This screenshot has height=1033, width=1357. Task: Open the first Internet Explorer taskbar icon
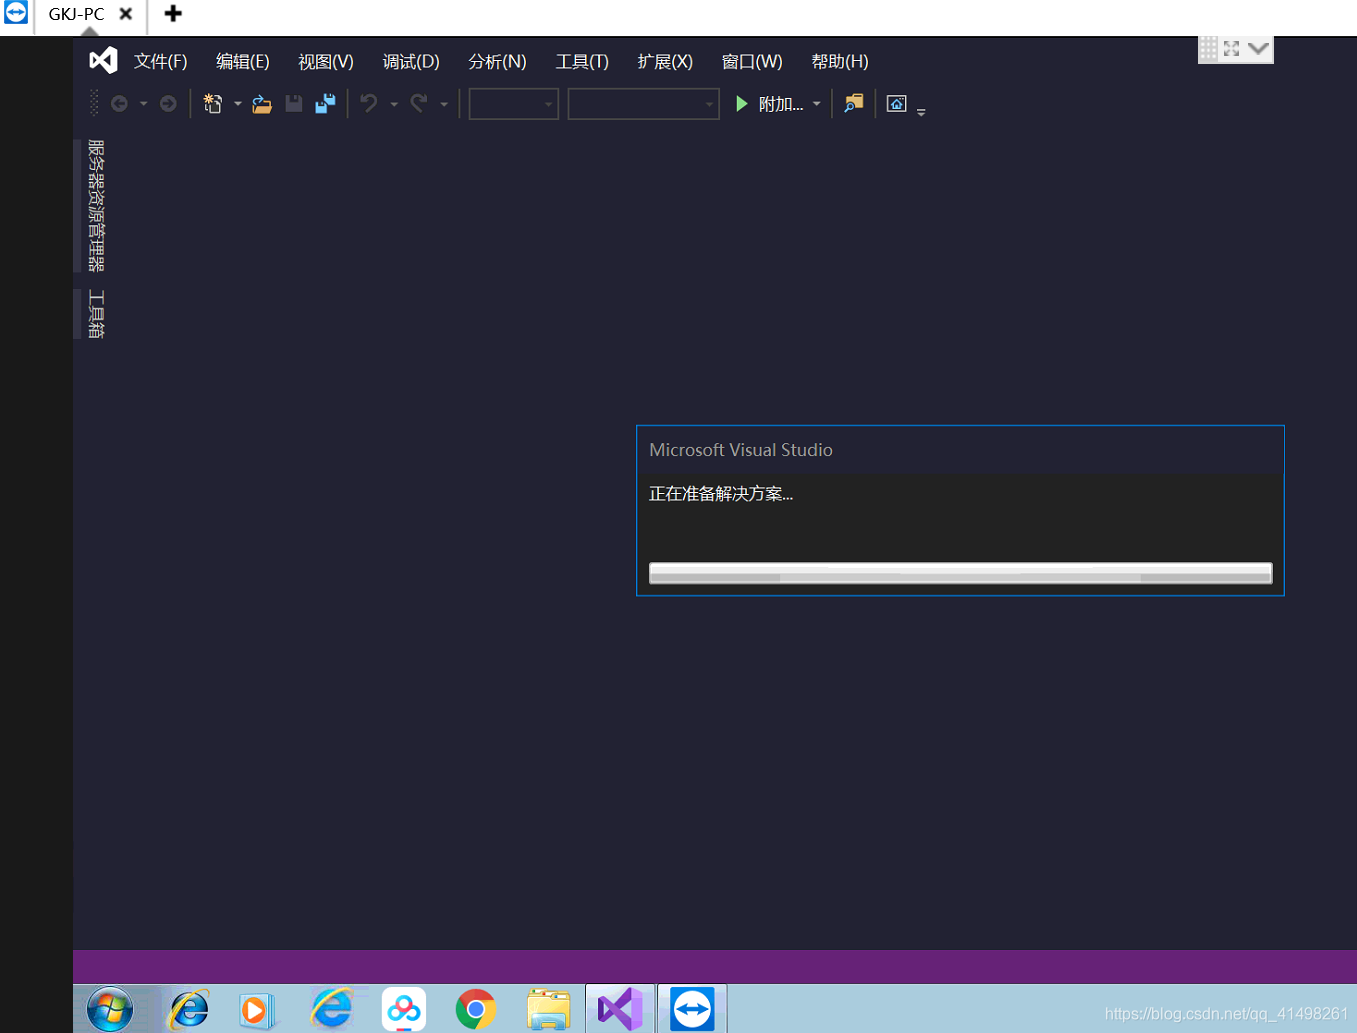click(x=188, y=1010)
